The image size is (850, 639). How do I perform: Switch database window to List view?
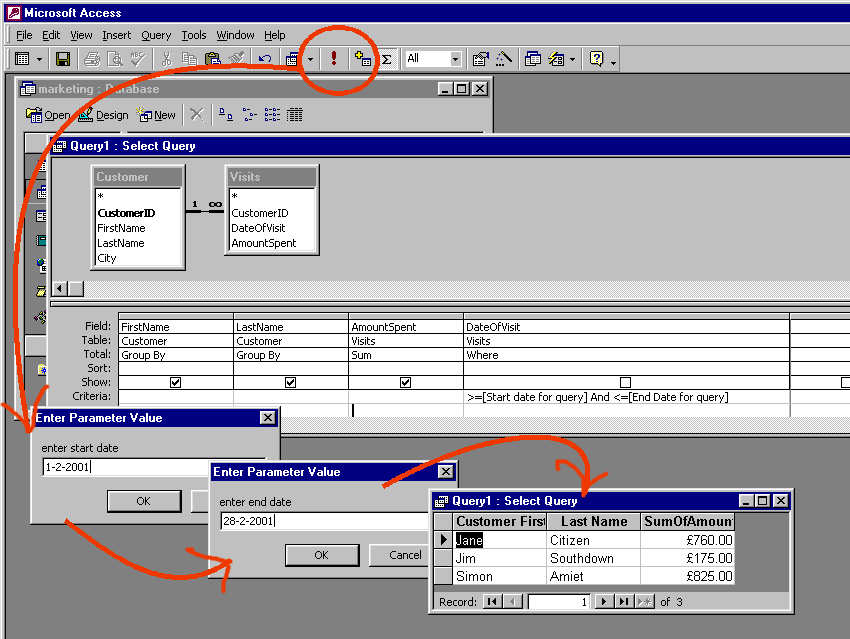click(x=272, y=114)
